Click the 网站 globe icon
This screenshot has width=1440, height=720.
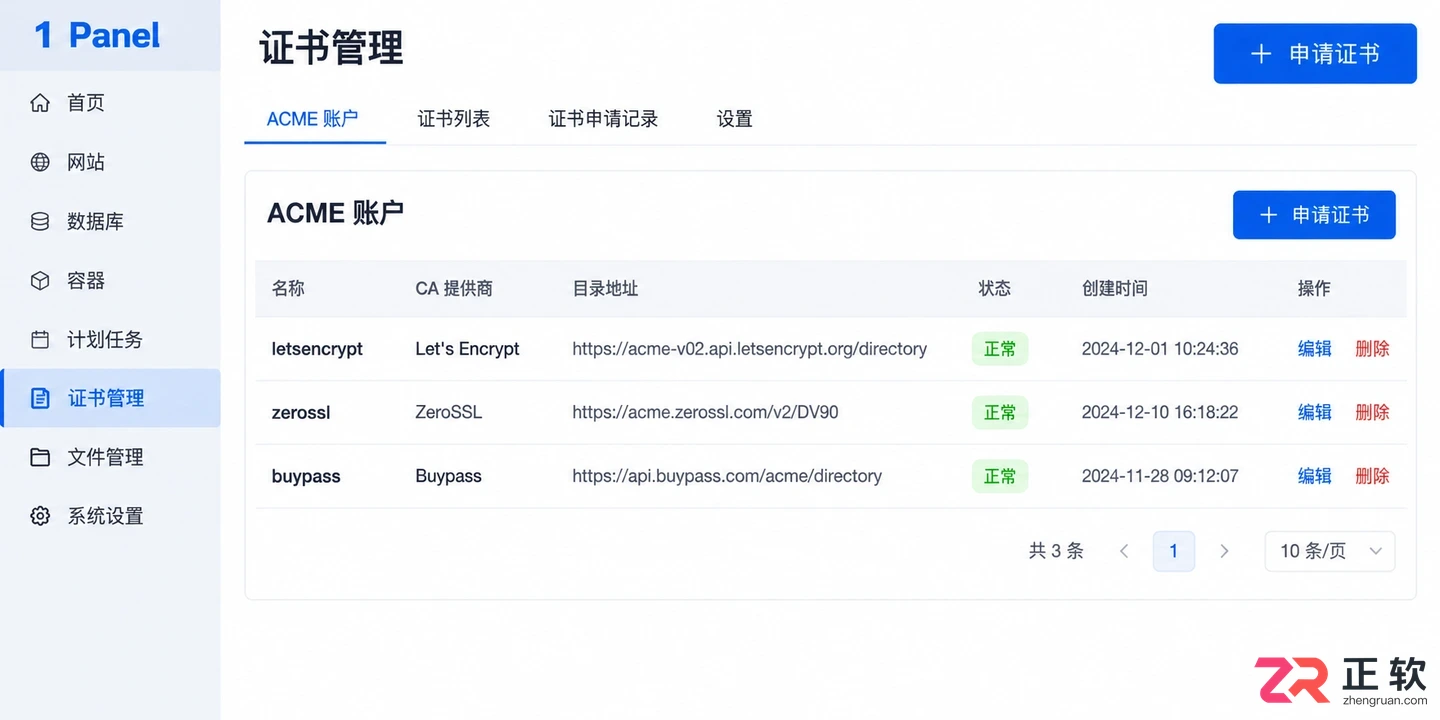(x=40, y=162)
